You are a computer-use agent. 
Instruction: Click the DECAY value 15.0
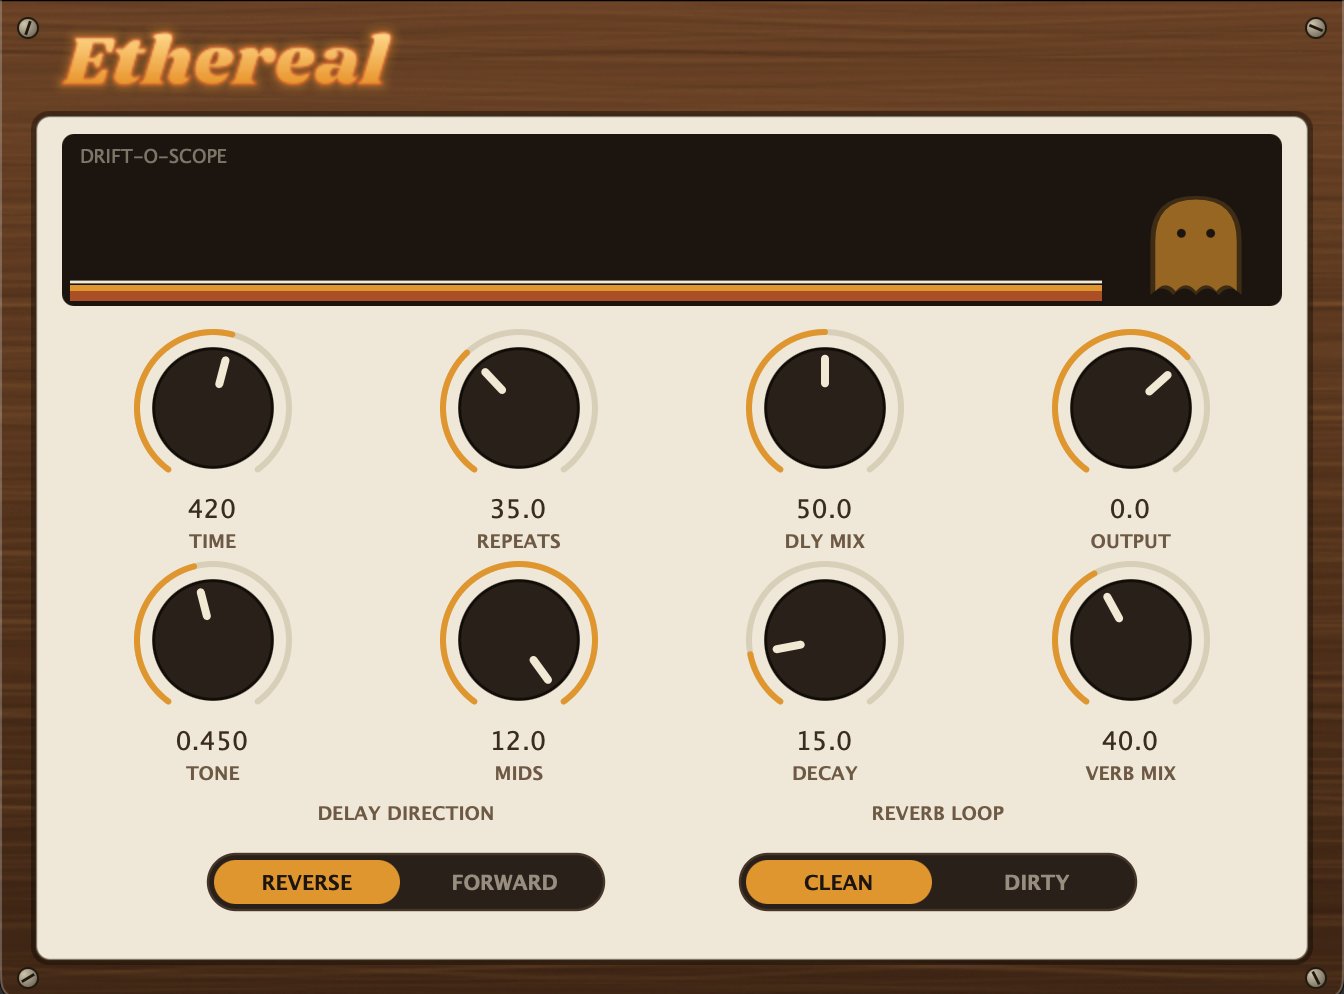824,741
